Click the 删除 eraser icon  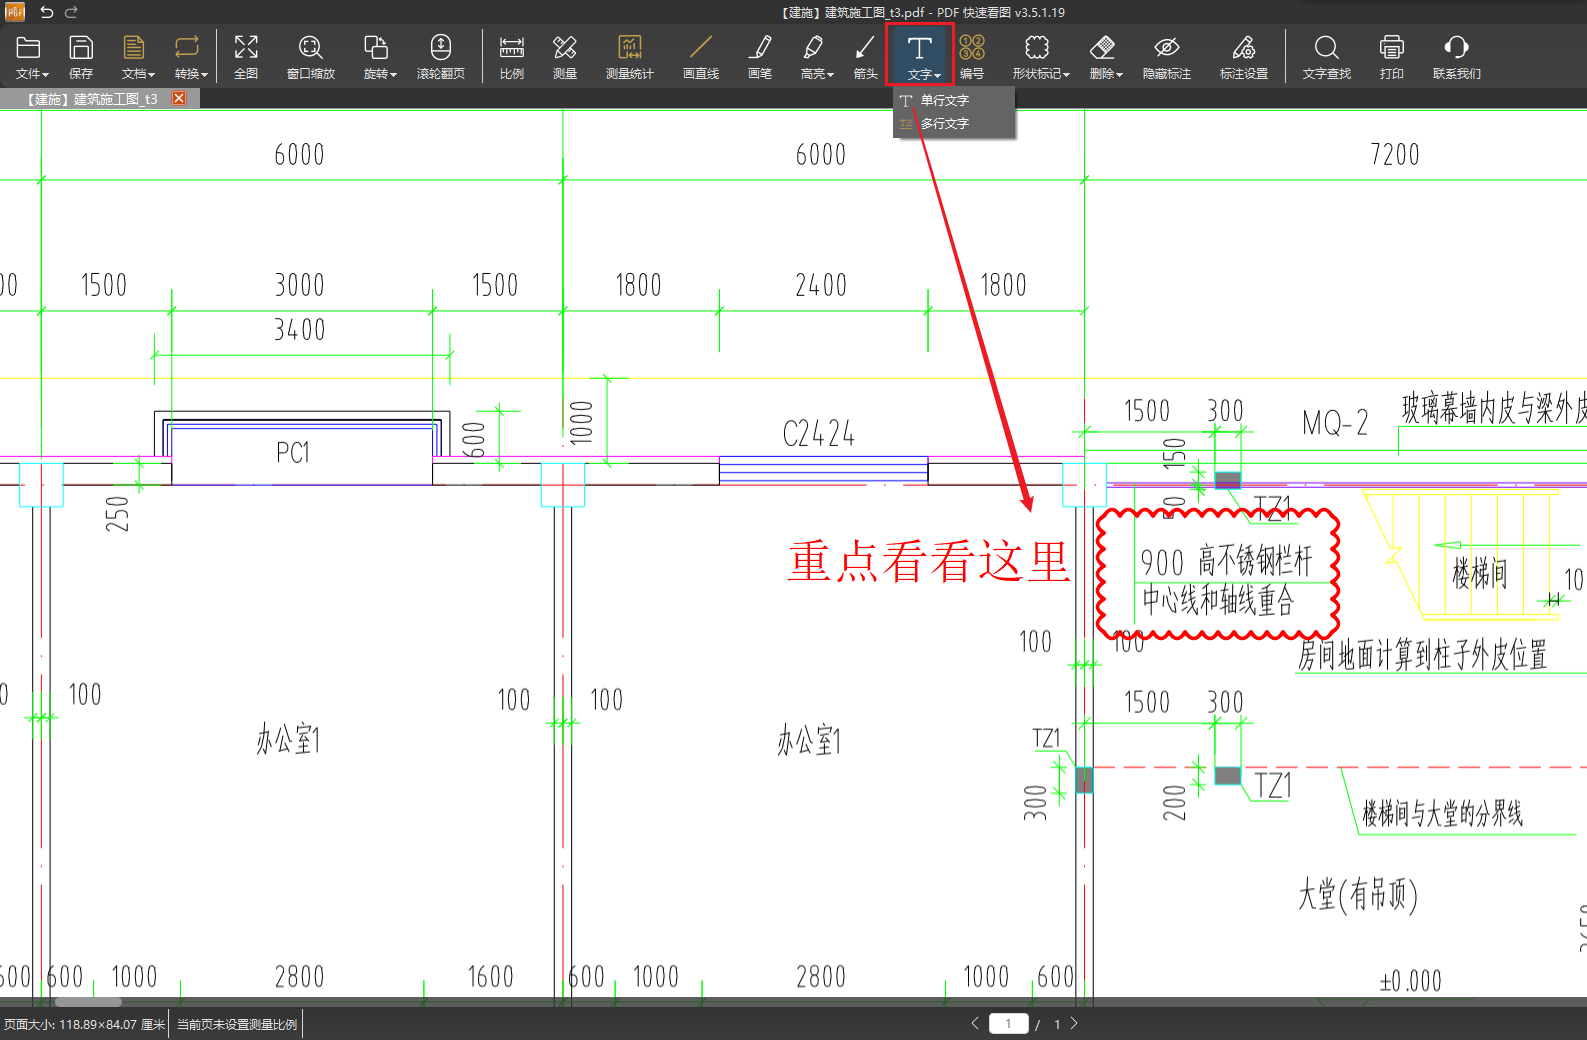(1102, 47)
